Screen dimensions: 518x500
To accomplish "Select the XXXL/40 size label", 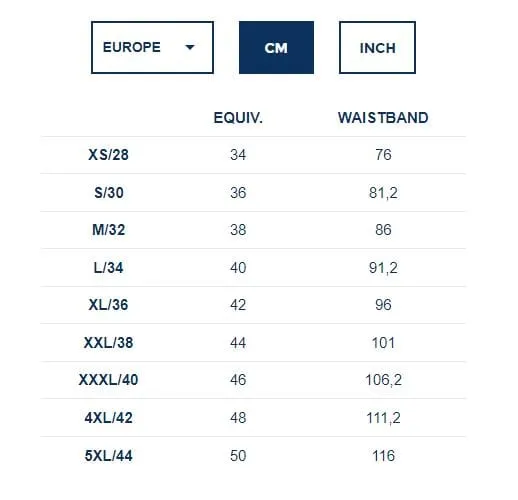I will pyautogui.click(x=109, y=380).
